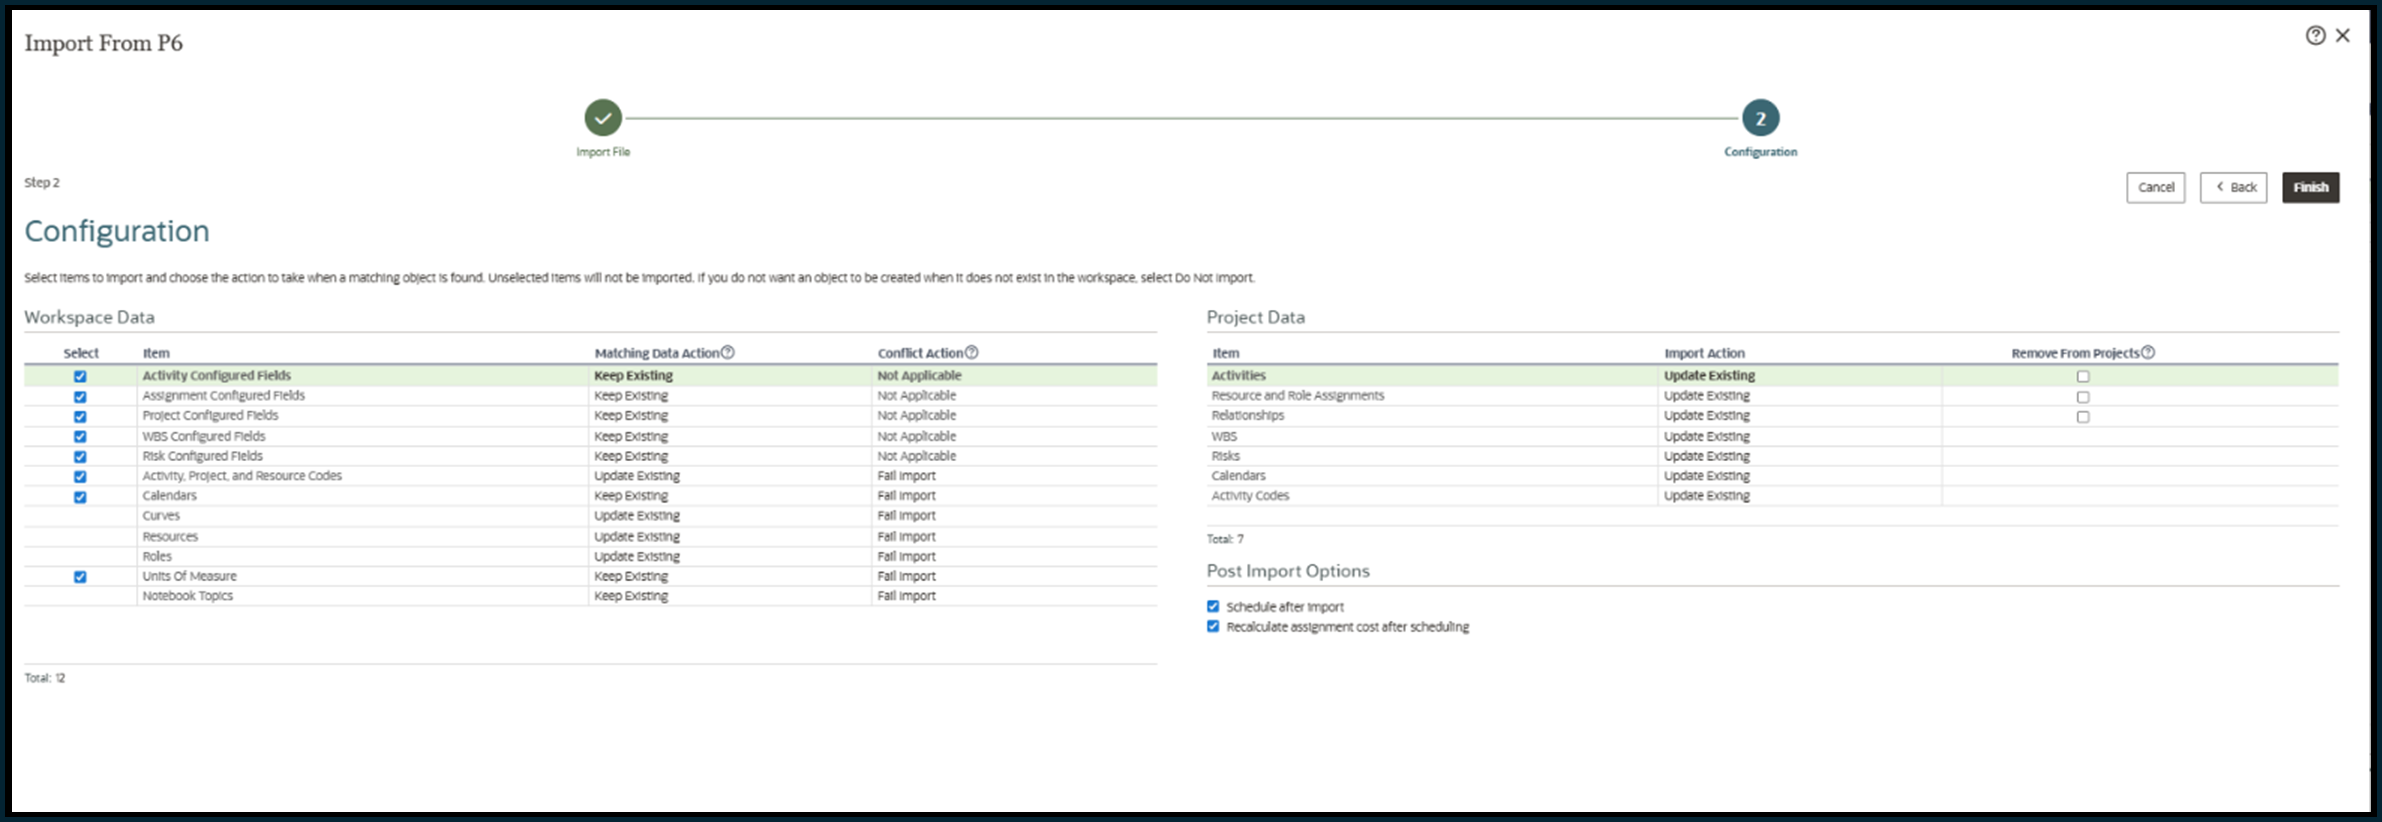Select the Roles workspace item
Screen dimensions: 2382x822
157,556
